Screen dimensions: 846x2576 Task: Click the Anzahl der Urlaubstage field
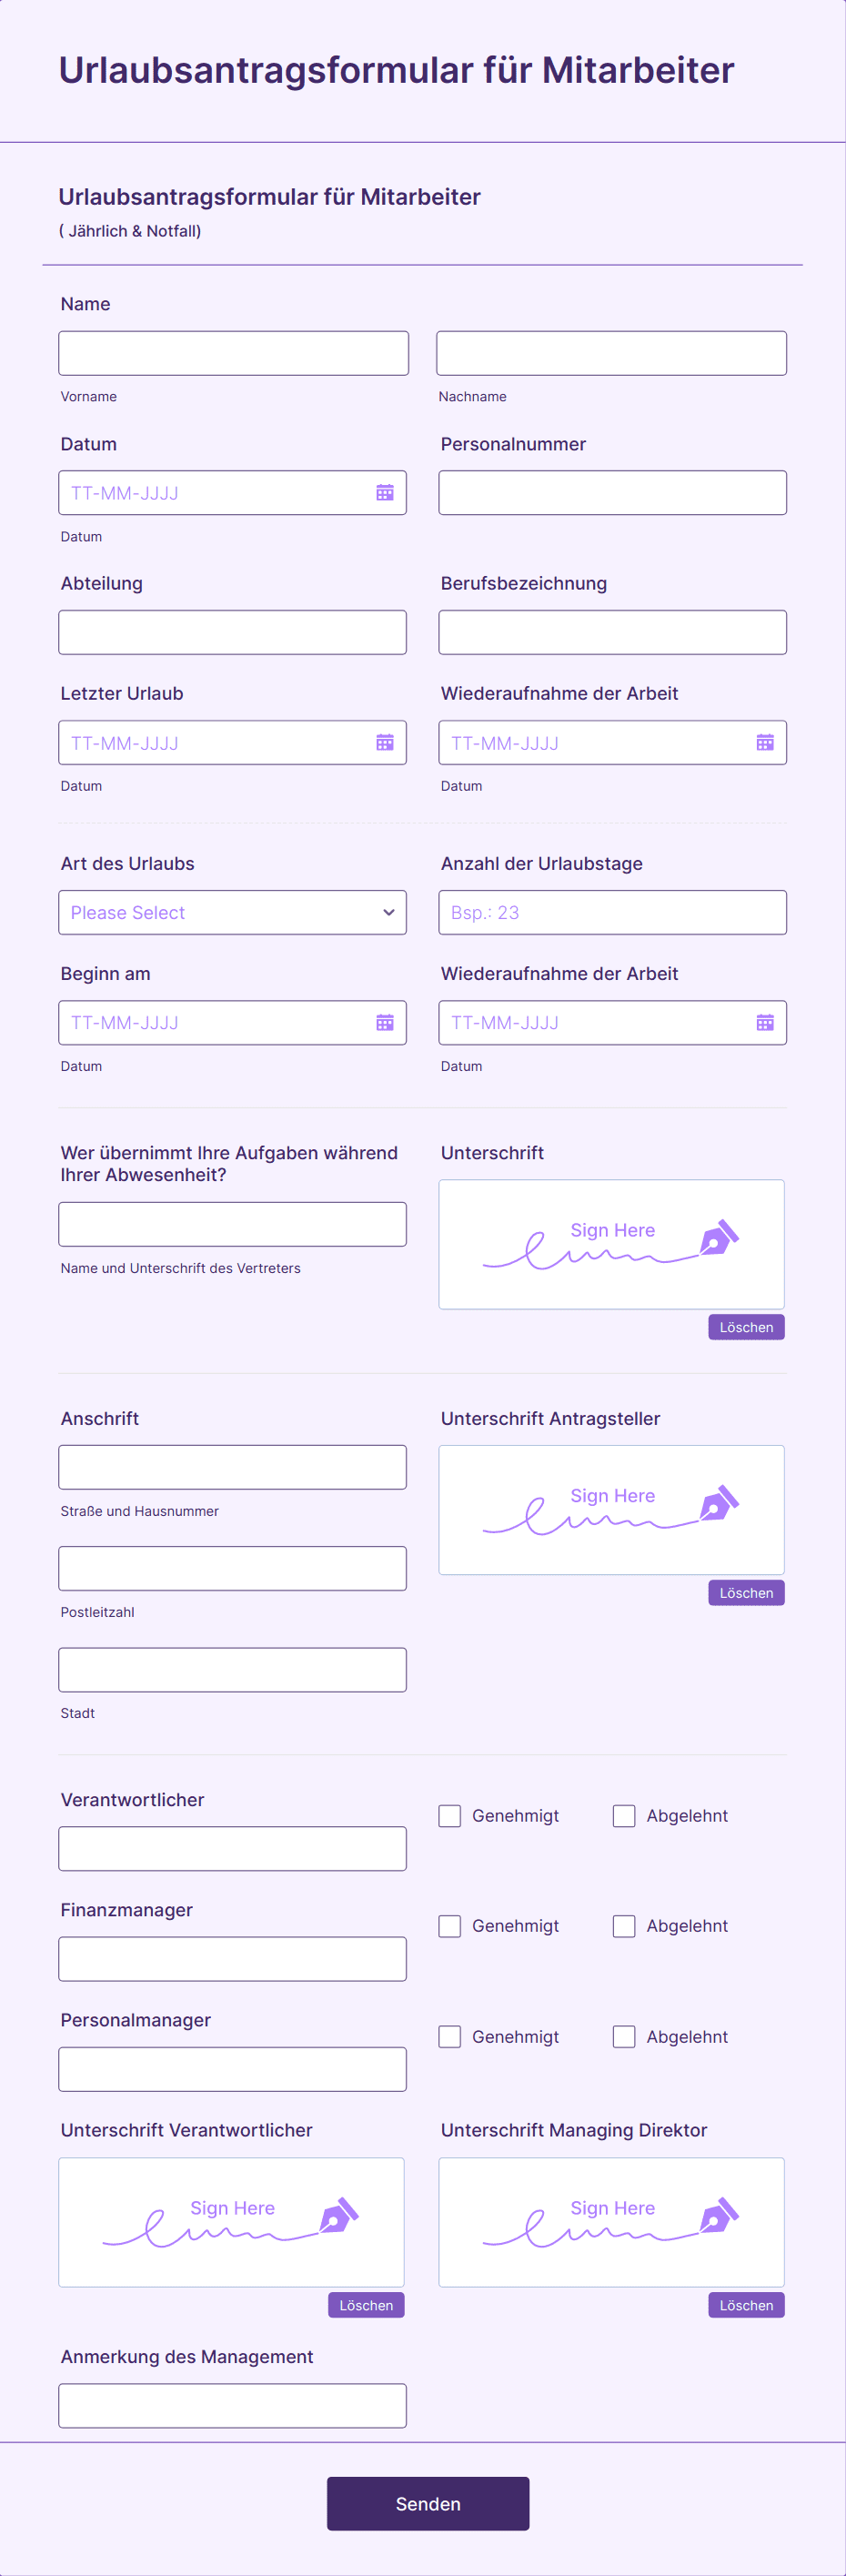pyautogui.click(x=612, y=913)
